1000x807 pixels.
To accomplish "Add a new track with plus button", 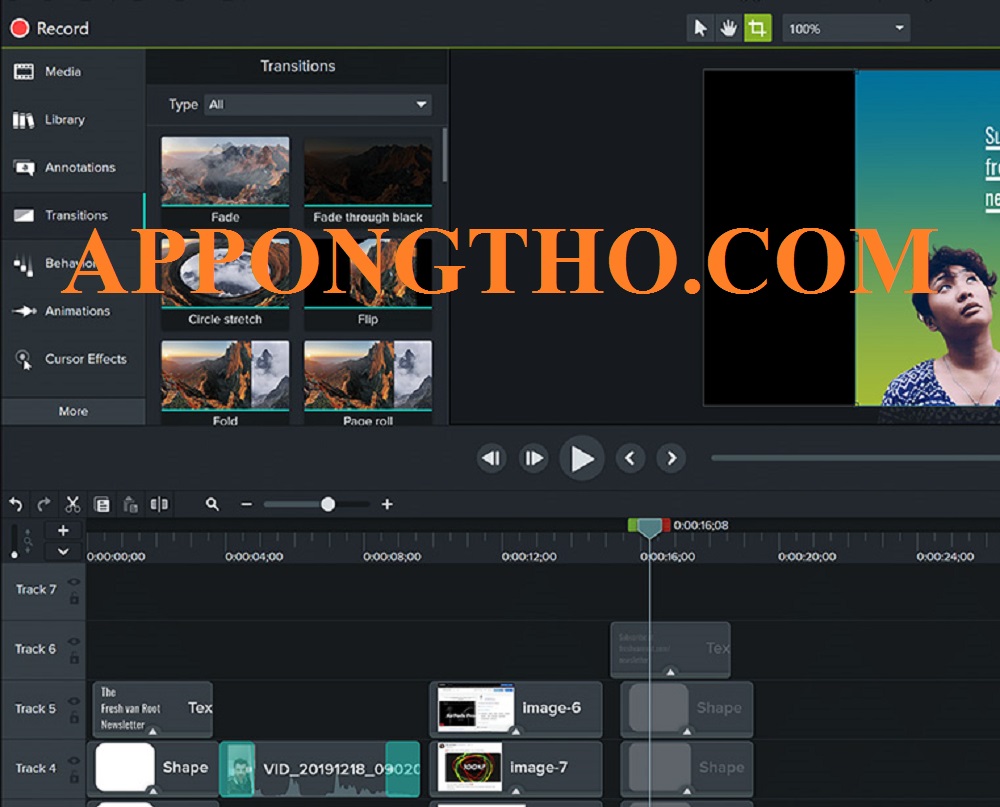I will [63, 530].
